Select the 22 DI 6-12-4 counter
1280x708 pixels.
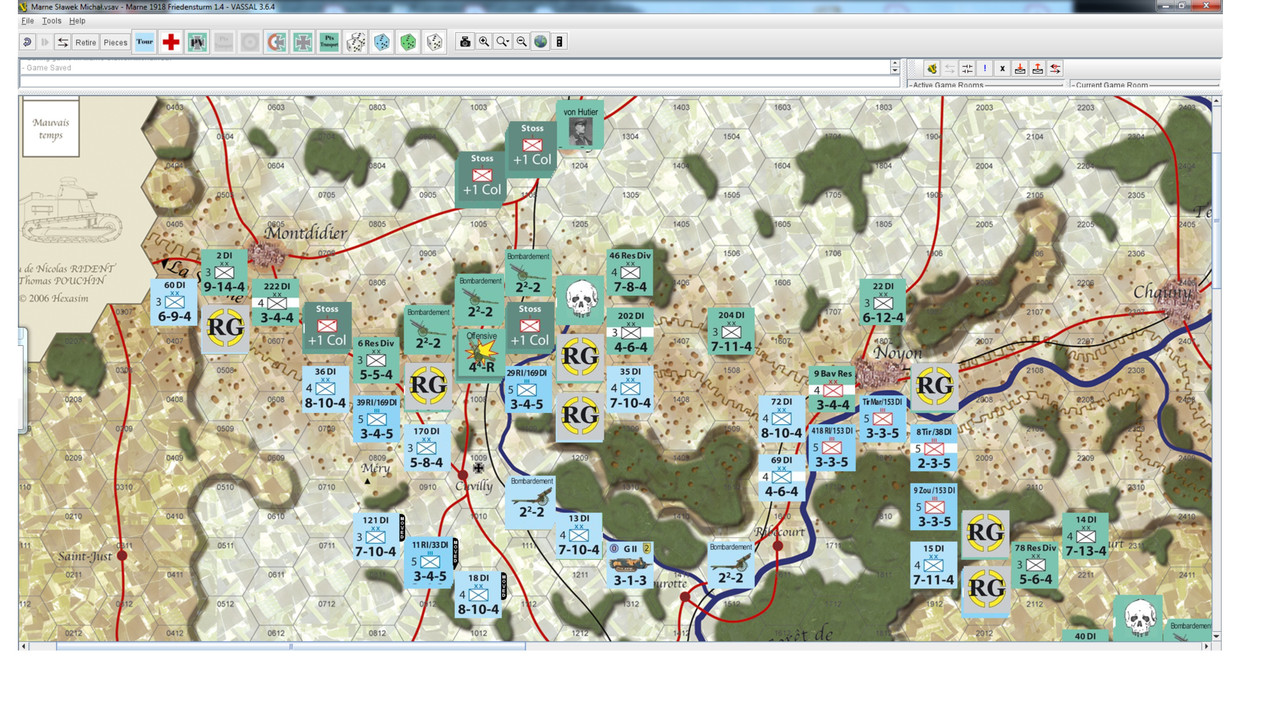882,303
